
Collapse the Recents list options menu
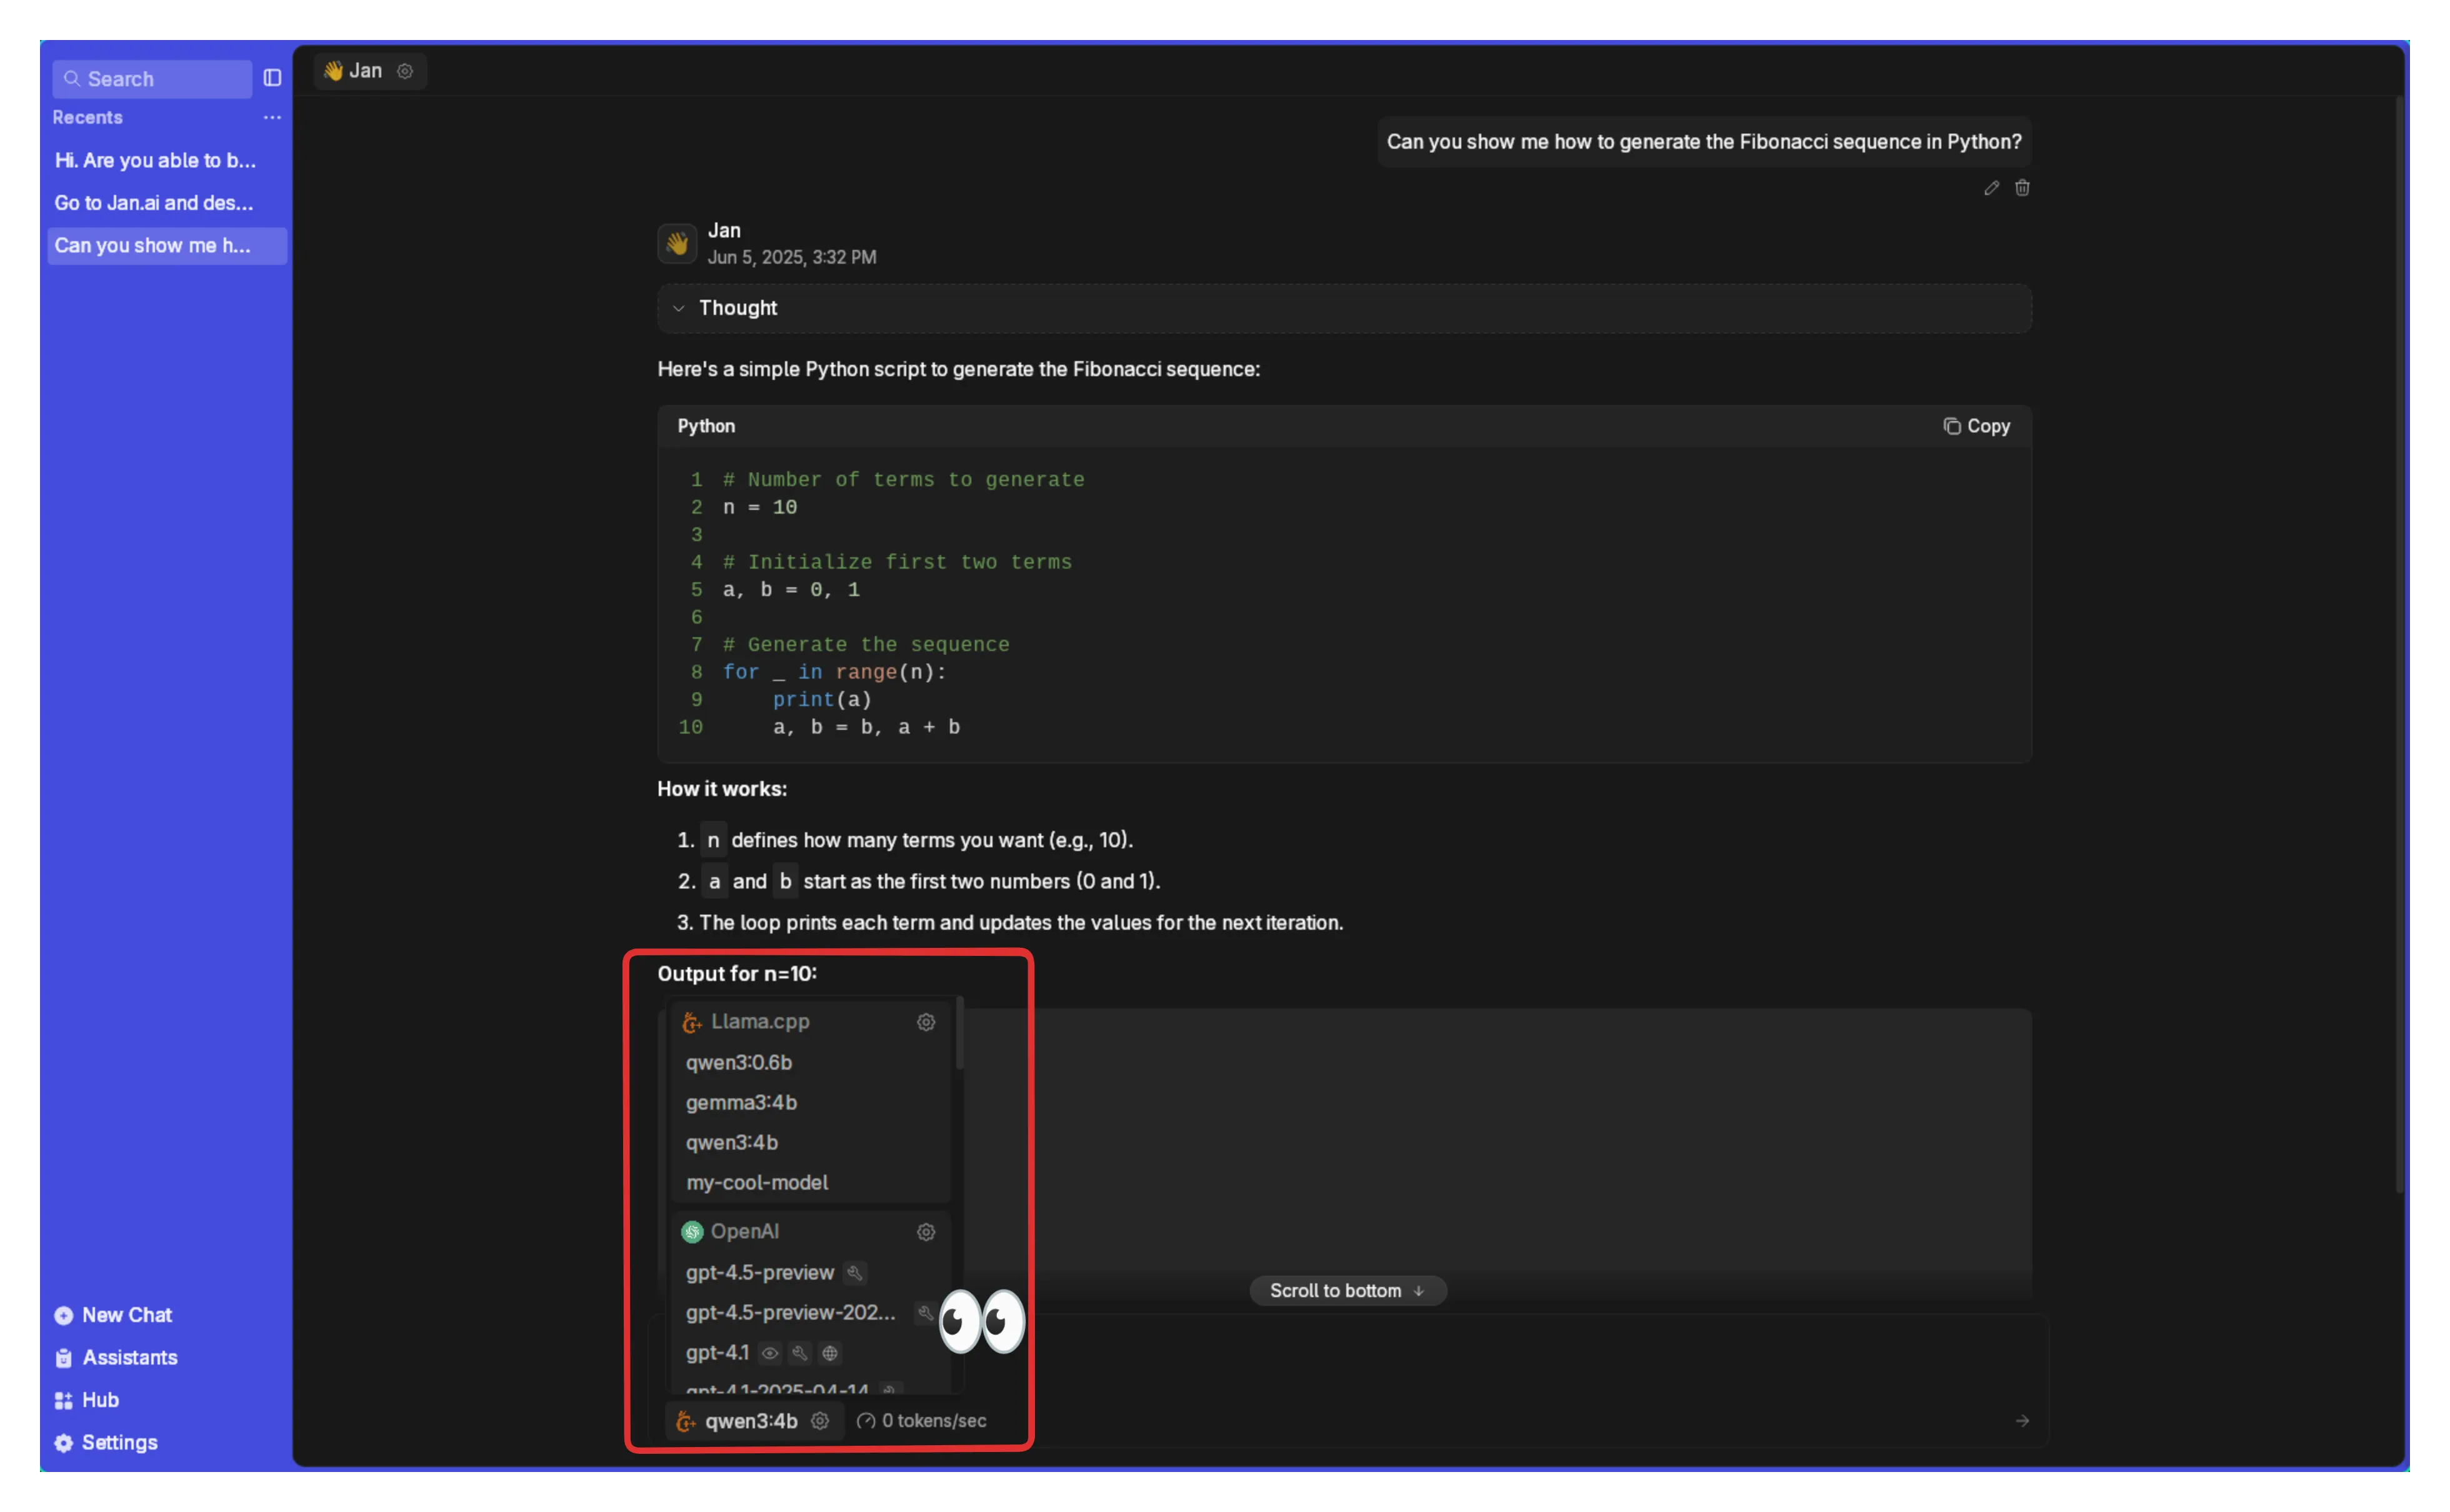click(271, 117)
